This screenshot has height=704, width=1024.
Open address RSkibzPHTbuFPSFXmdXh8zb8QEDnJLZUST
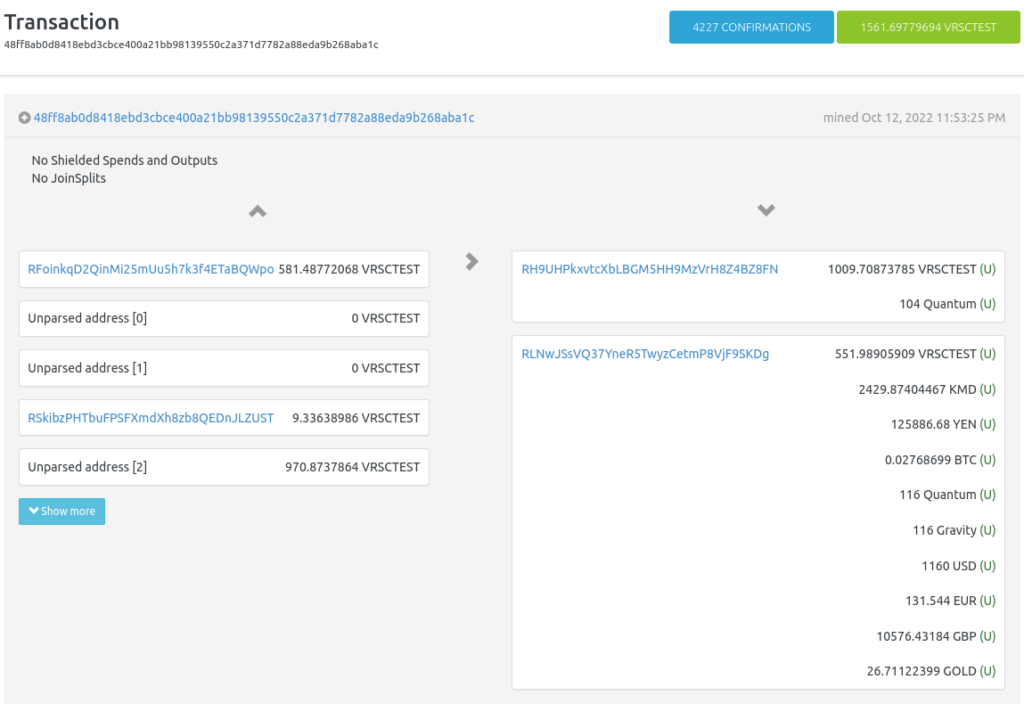[151, 418]
